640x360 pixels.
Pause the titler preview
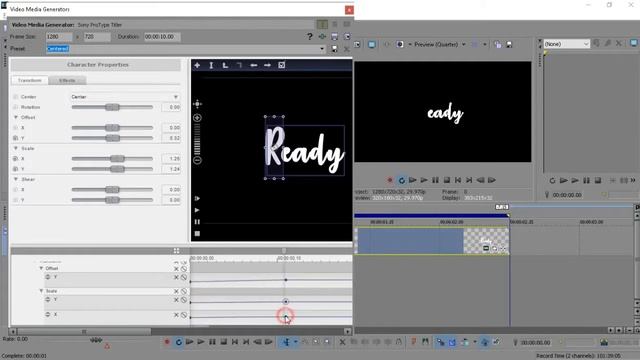[x=197, y=222]
